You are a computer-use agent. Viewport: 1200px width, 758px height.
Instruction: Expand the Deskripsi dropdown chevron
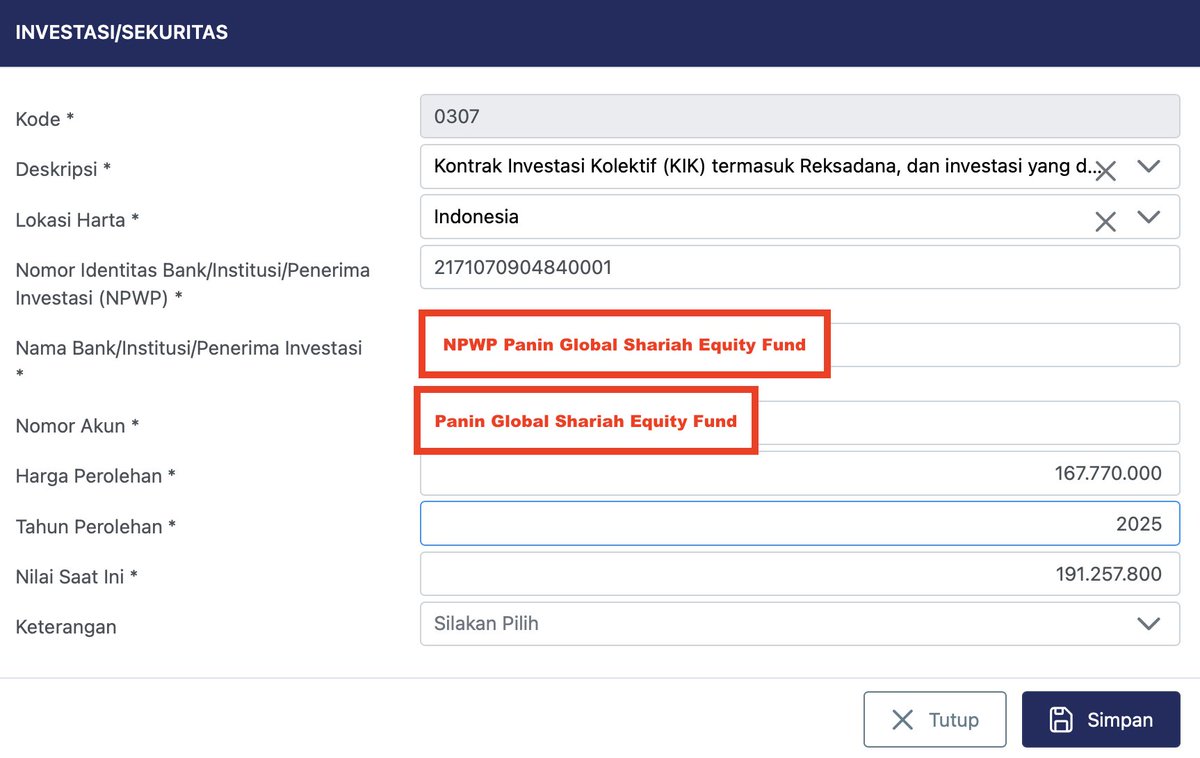point(1149,166)
